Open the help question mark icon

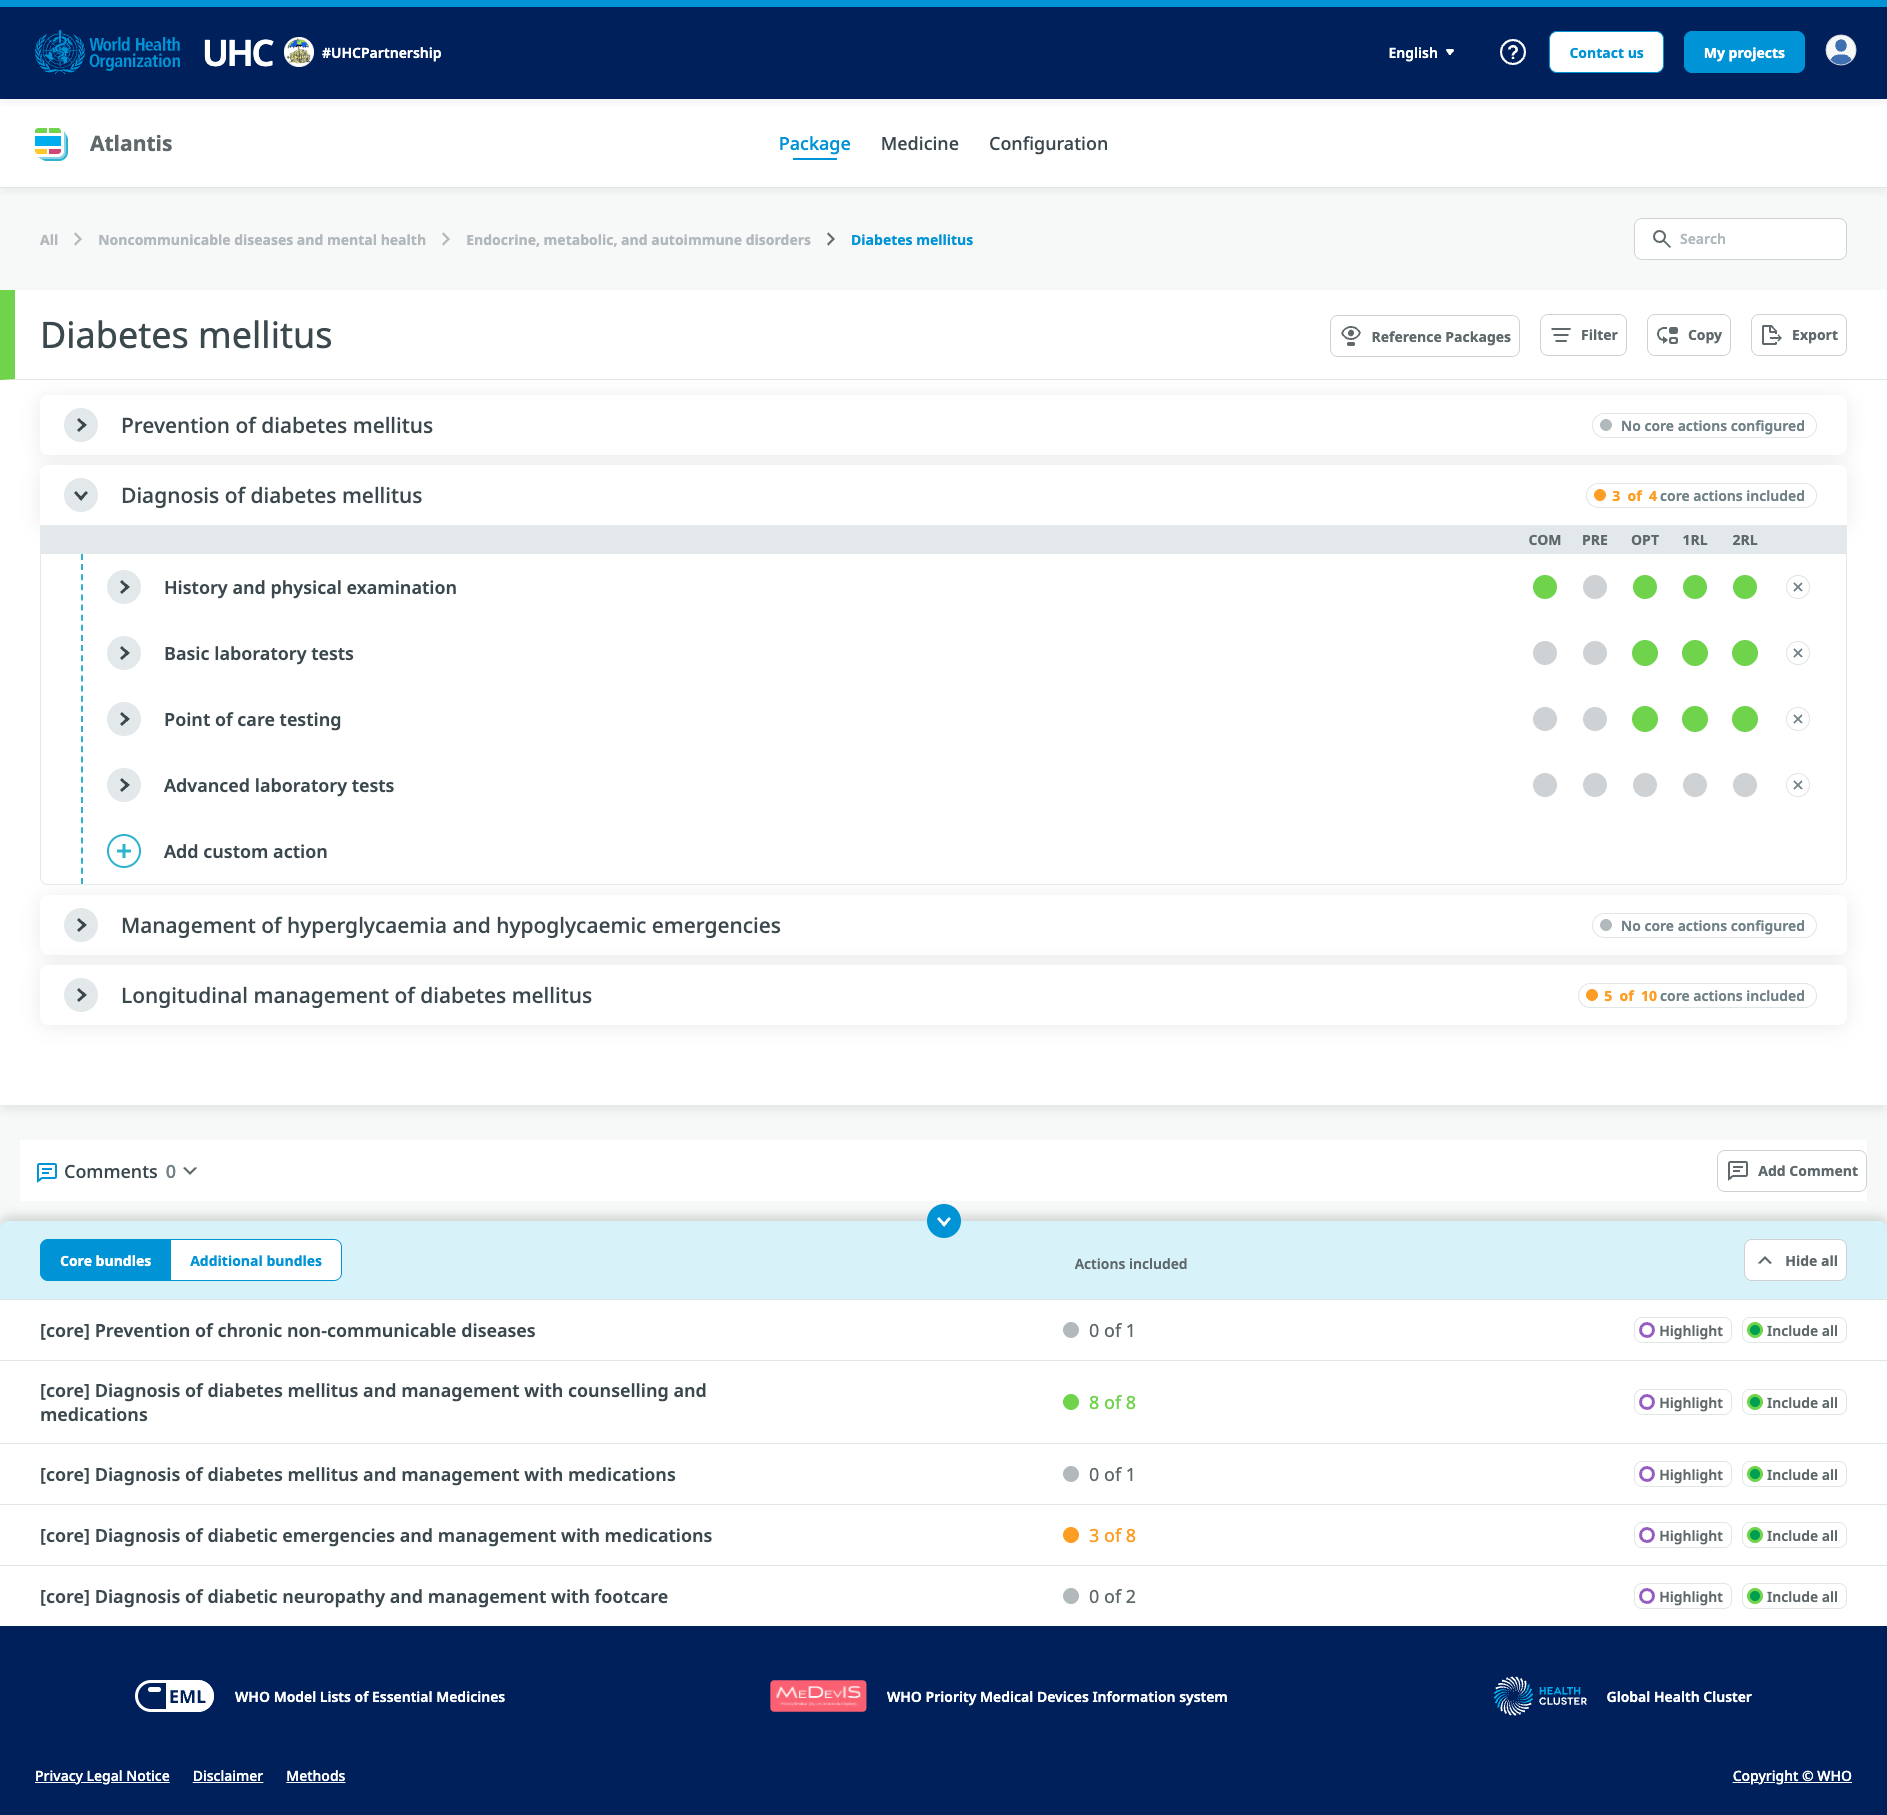(1512, 52)
